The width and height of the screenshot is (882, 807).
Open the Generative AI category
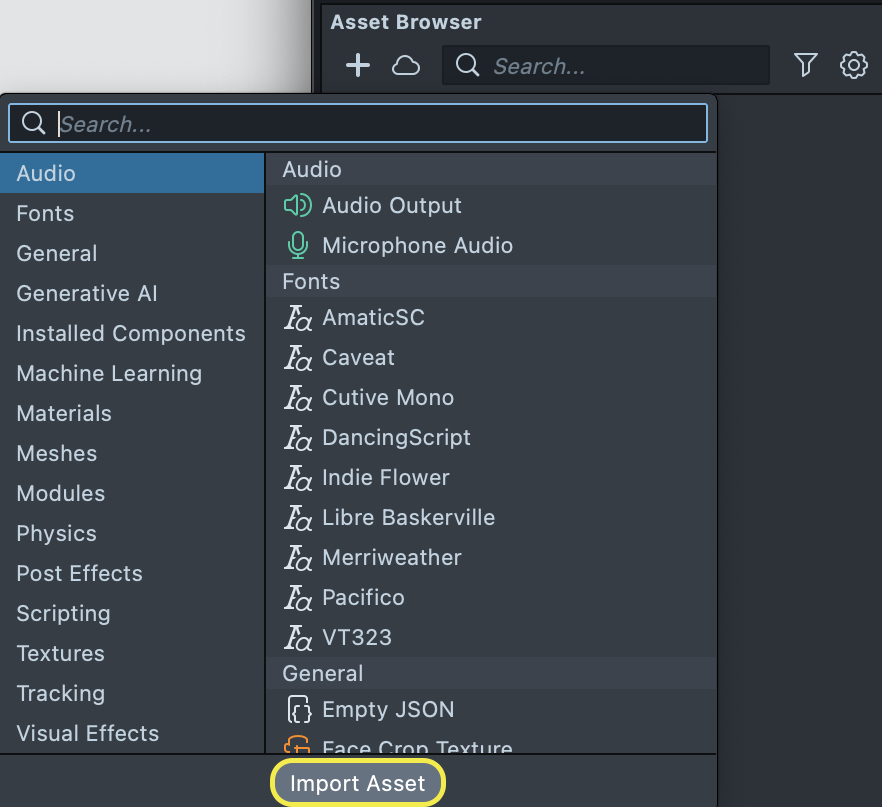click(x=87, y=294)
